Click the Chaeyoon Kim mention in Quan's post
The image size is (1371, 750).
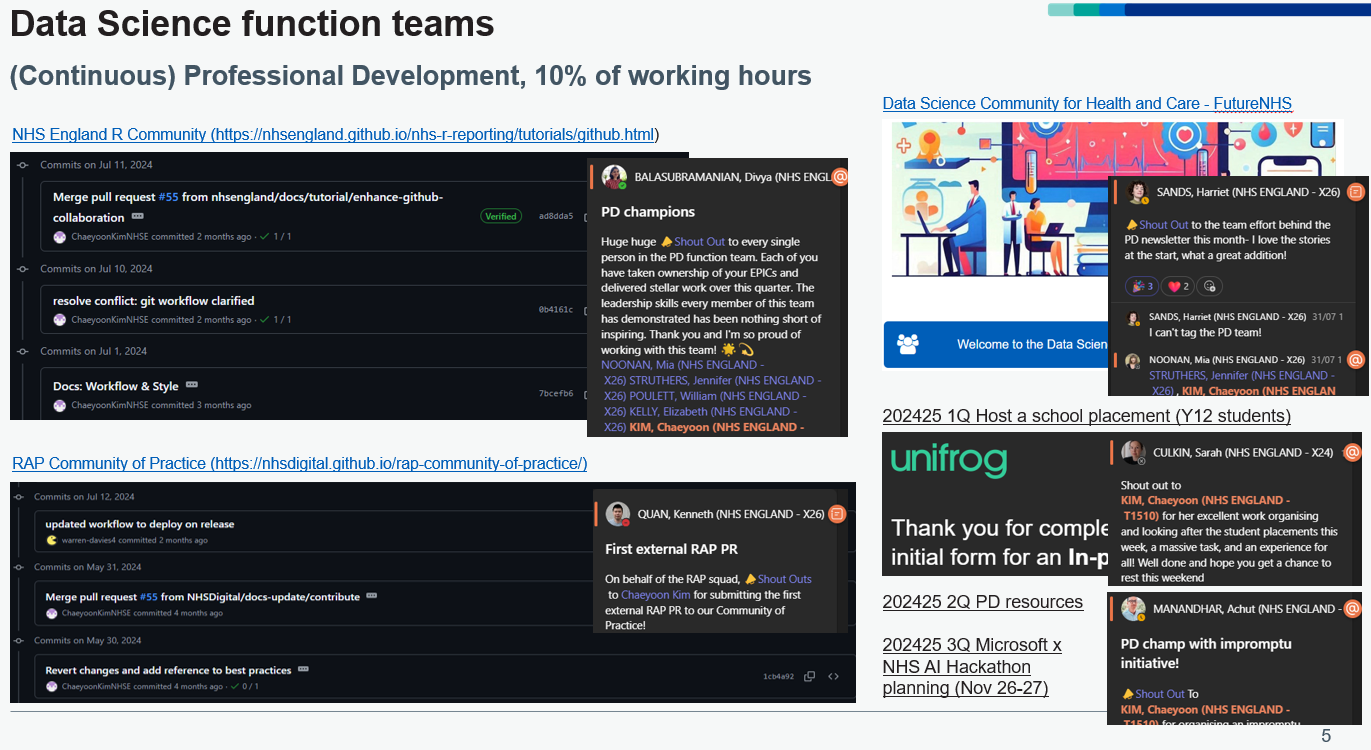[657, 595]
